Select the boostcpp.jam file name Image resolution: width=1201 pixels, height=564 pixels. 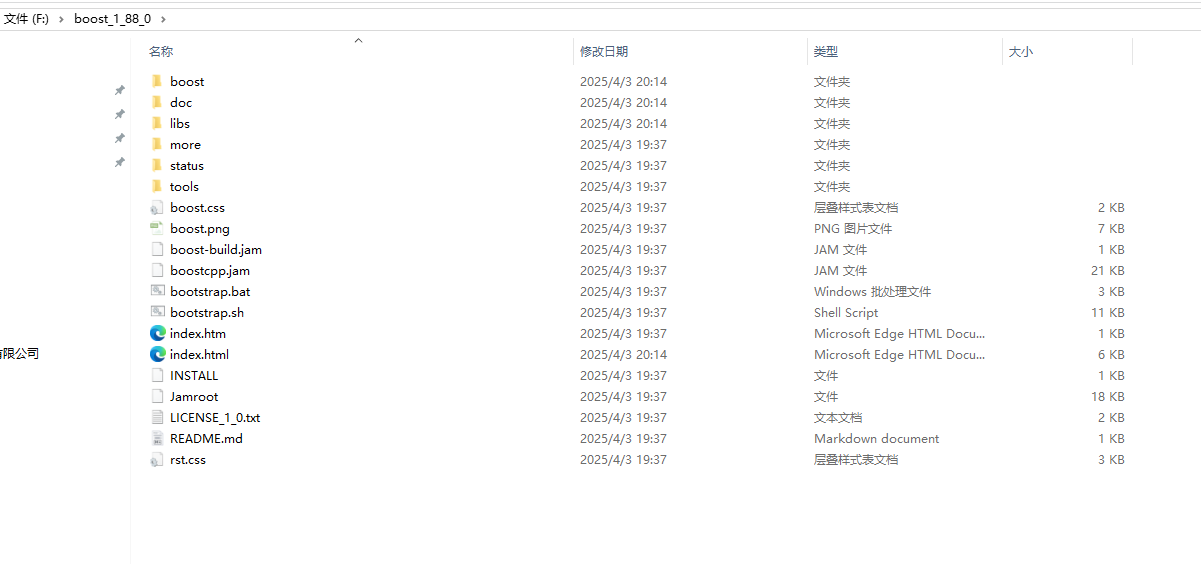click(x=210, y=271)
